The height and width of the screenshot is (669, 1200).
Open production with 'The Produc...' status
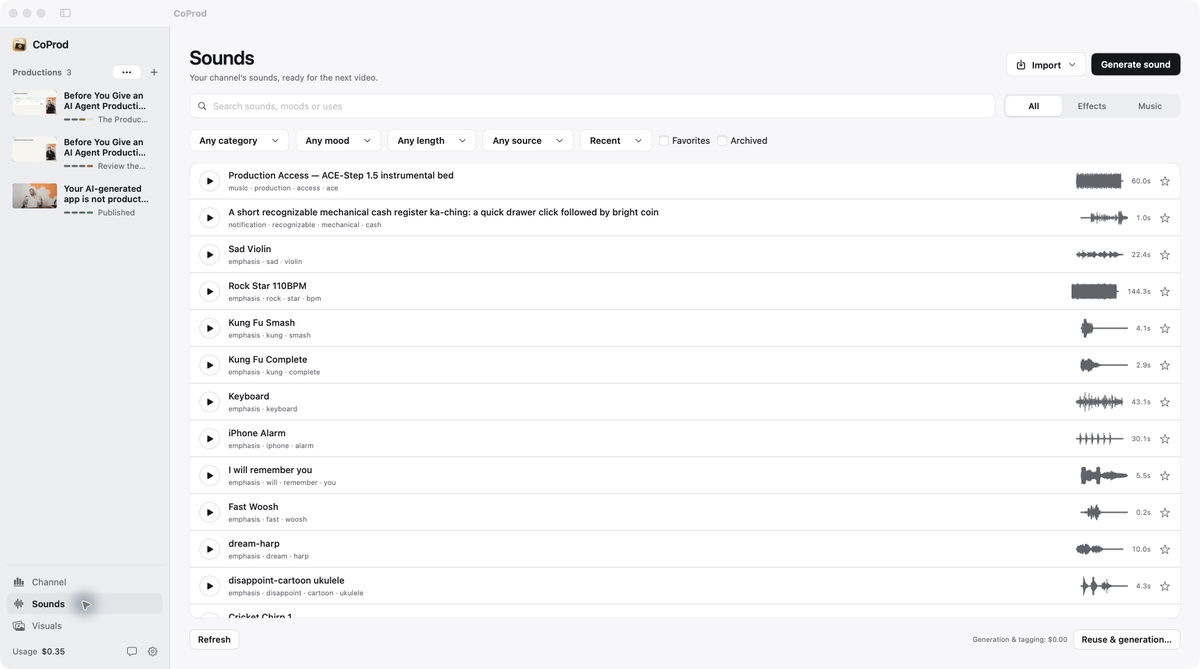[84, 107]
